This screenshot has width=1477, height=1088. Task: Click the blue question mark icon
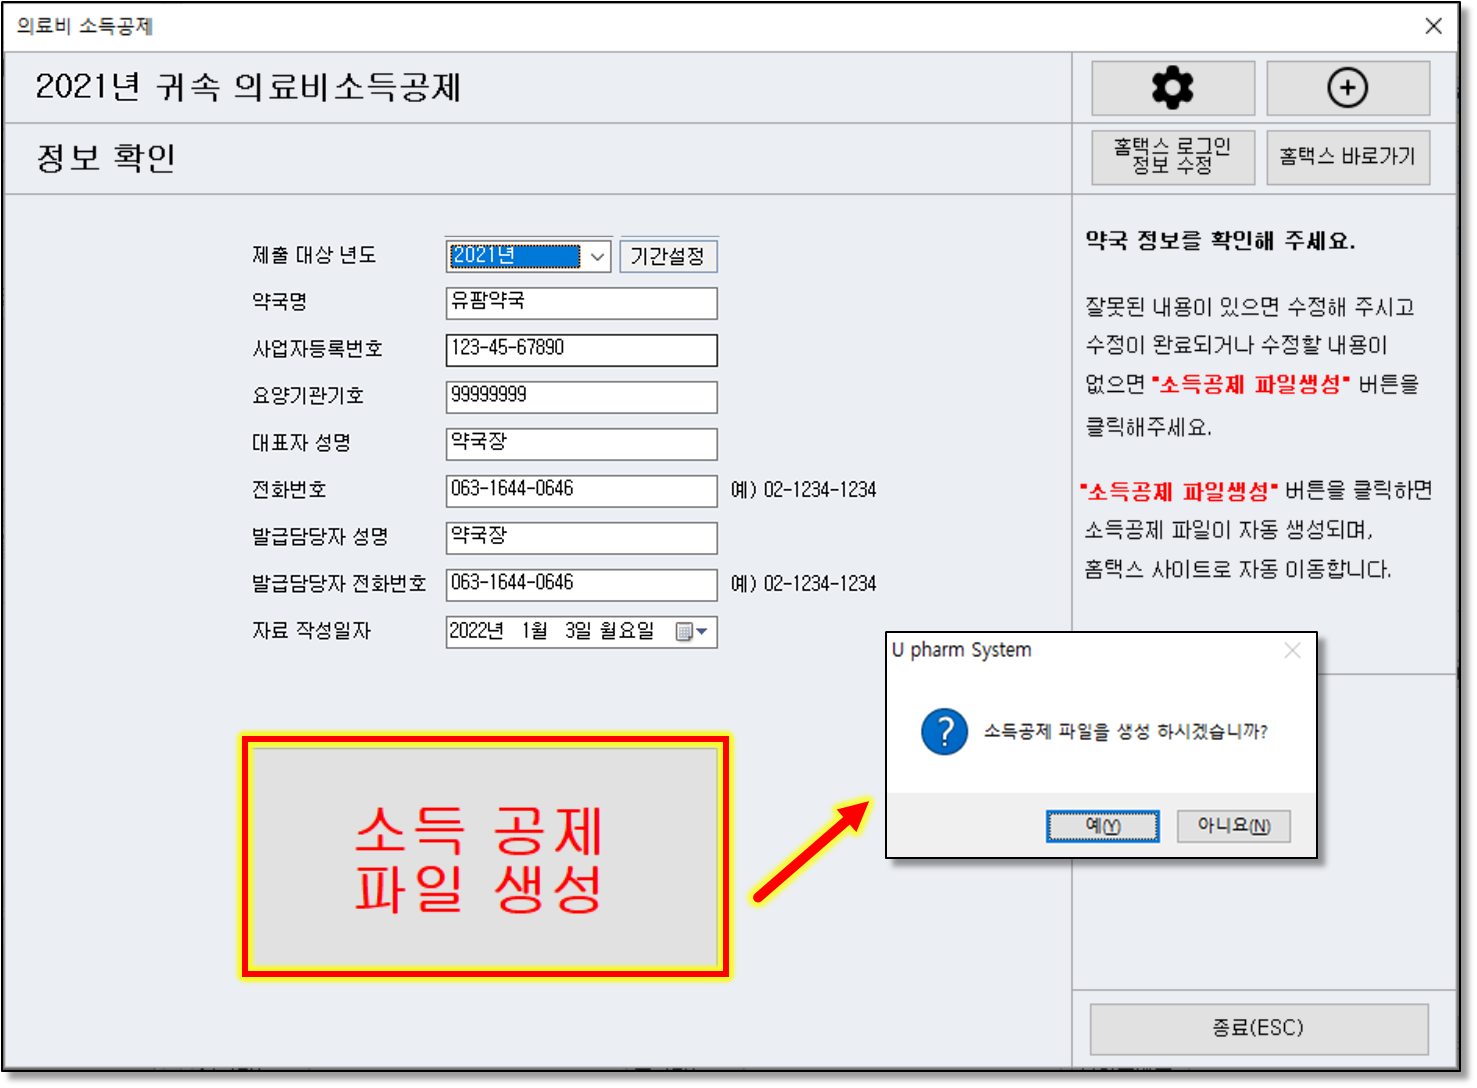944,731
